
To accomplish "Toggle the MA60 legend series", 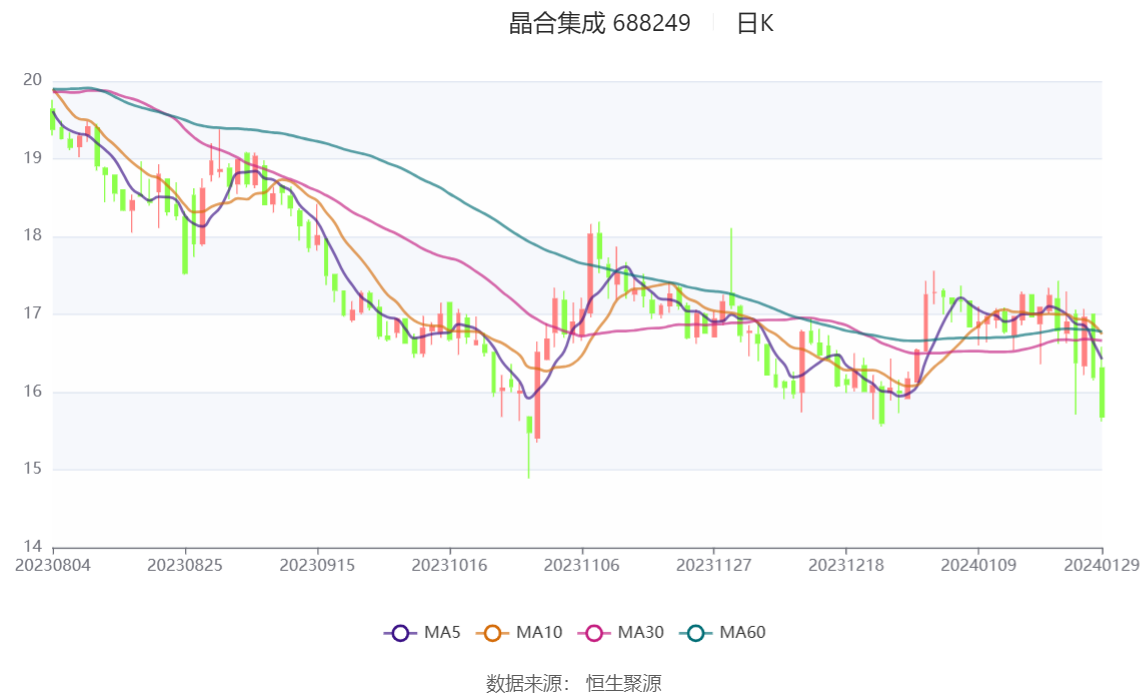I will point(723,632).
